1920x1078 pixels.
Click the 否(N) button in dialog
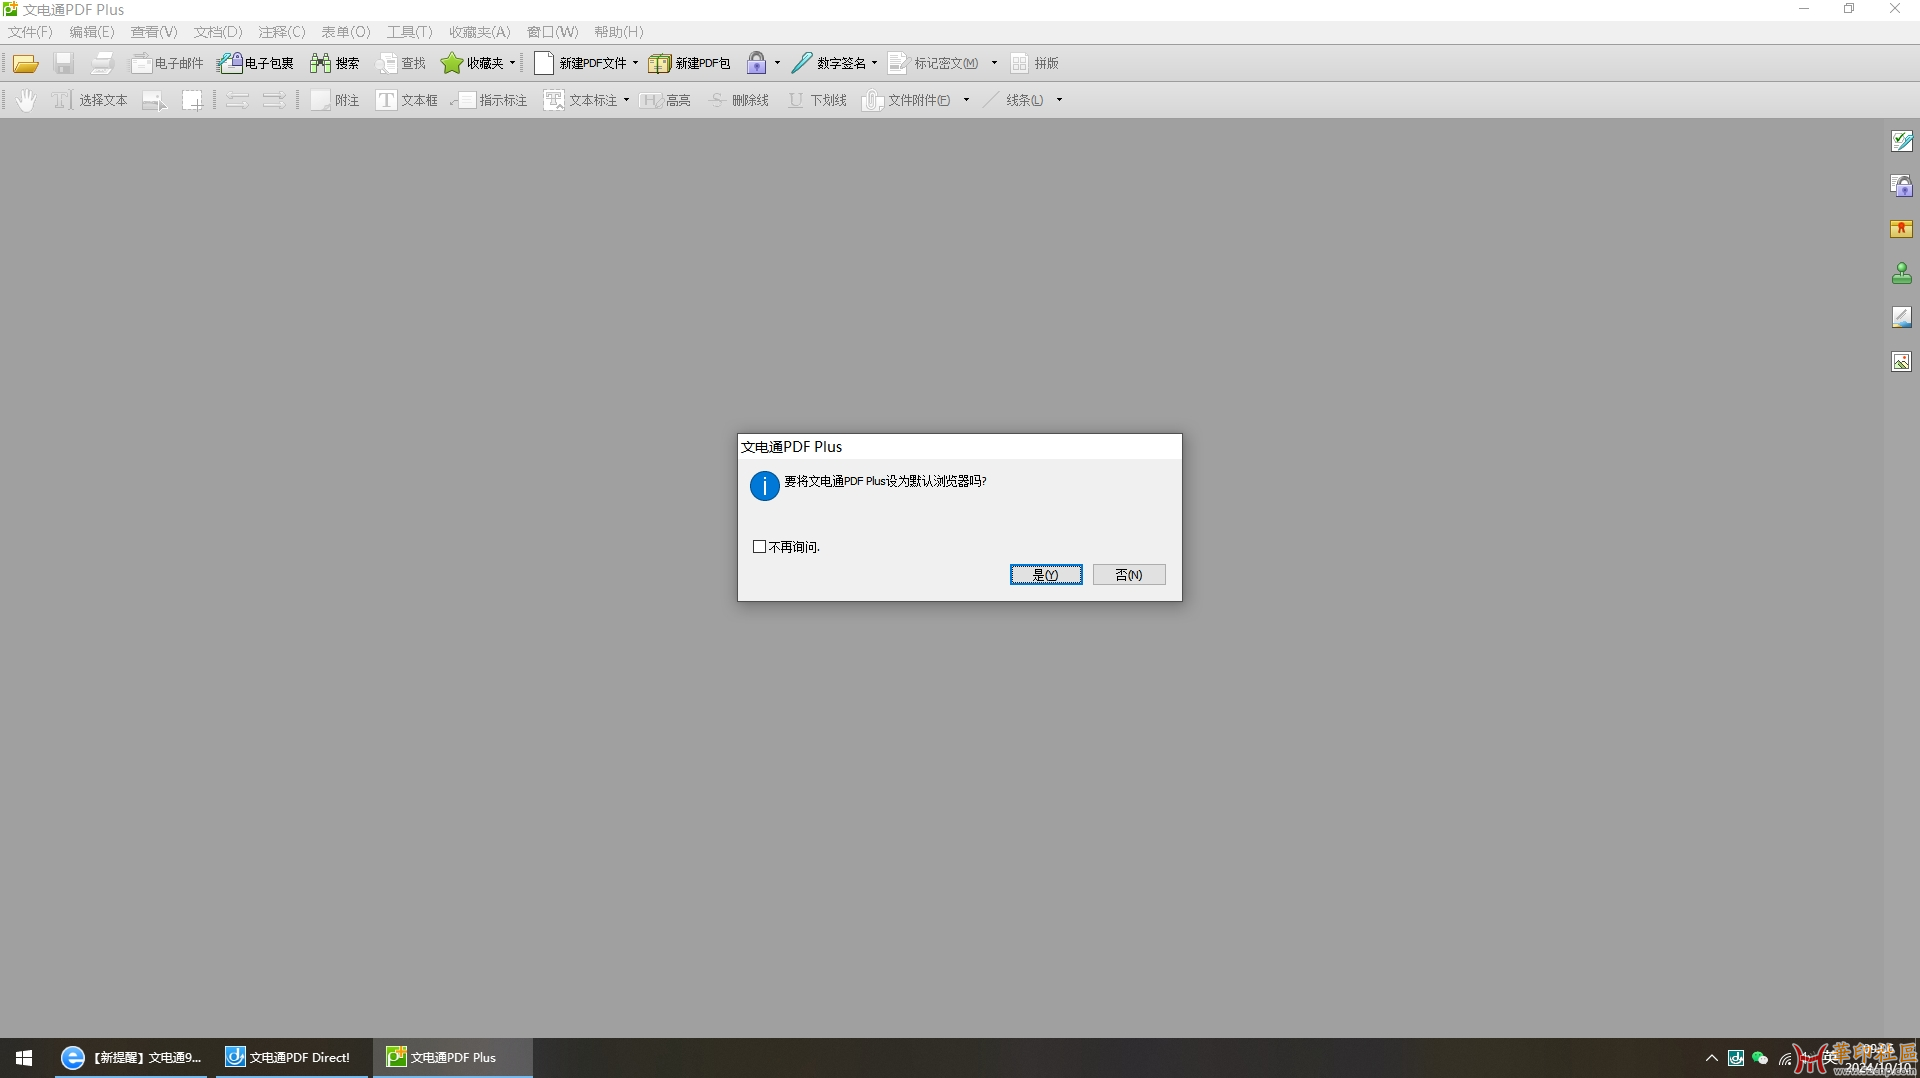(x=1128, y=575)
